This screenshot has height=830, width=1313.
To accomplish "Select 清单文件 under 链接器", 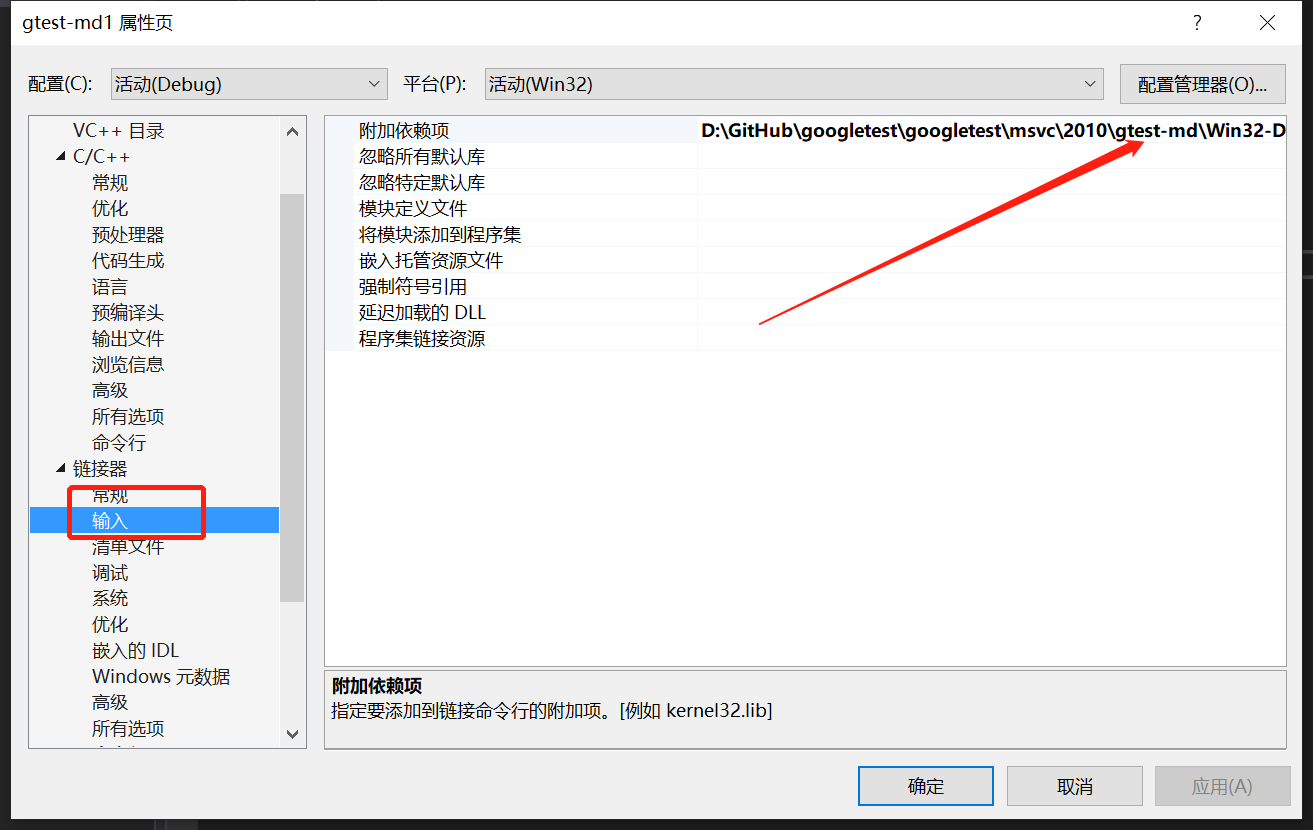I will click(128, 547).
